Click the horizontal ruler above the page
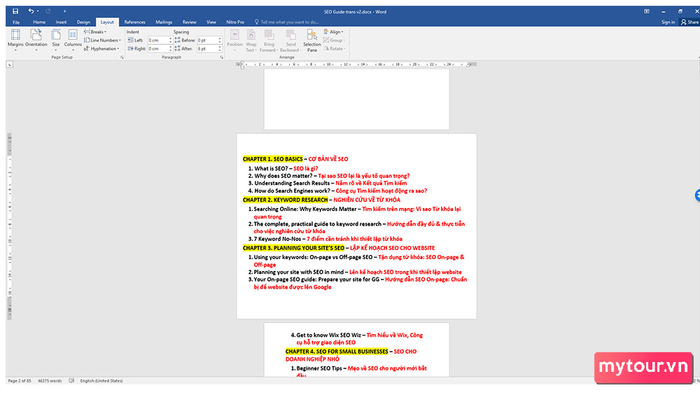The height and width of the screenshot is (393, 700). (x=356, y=64)
